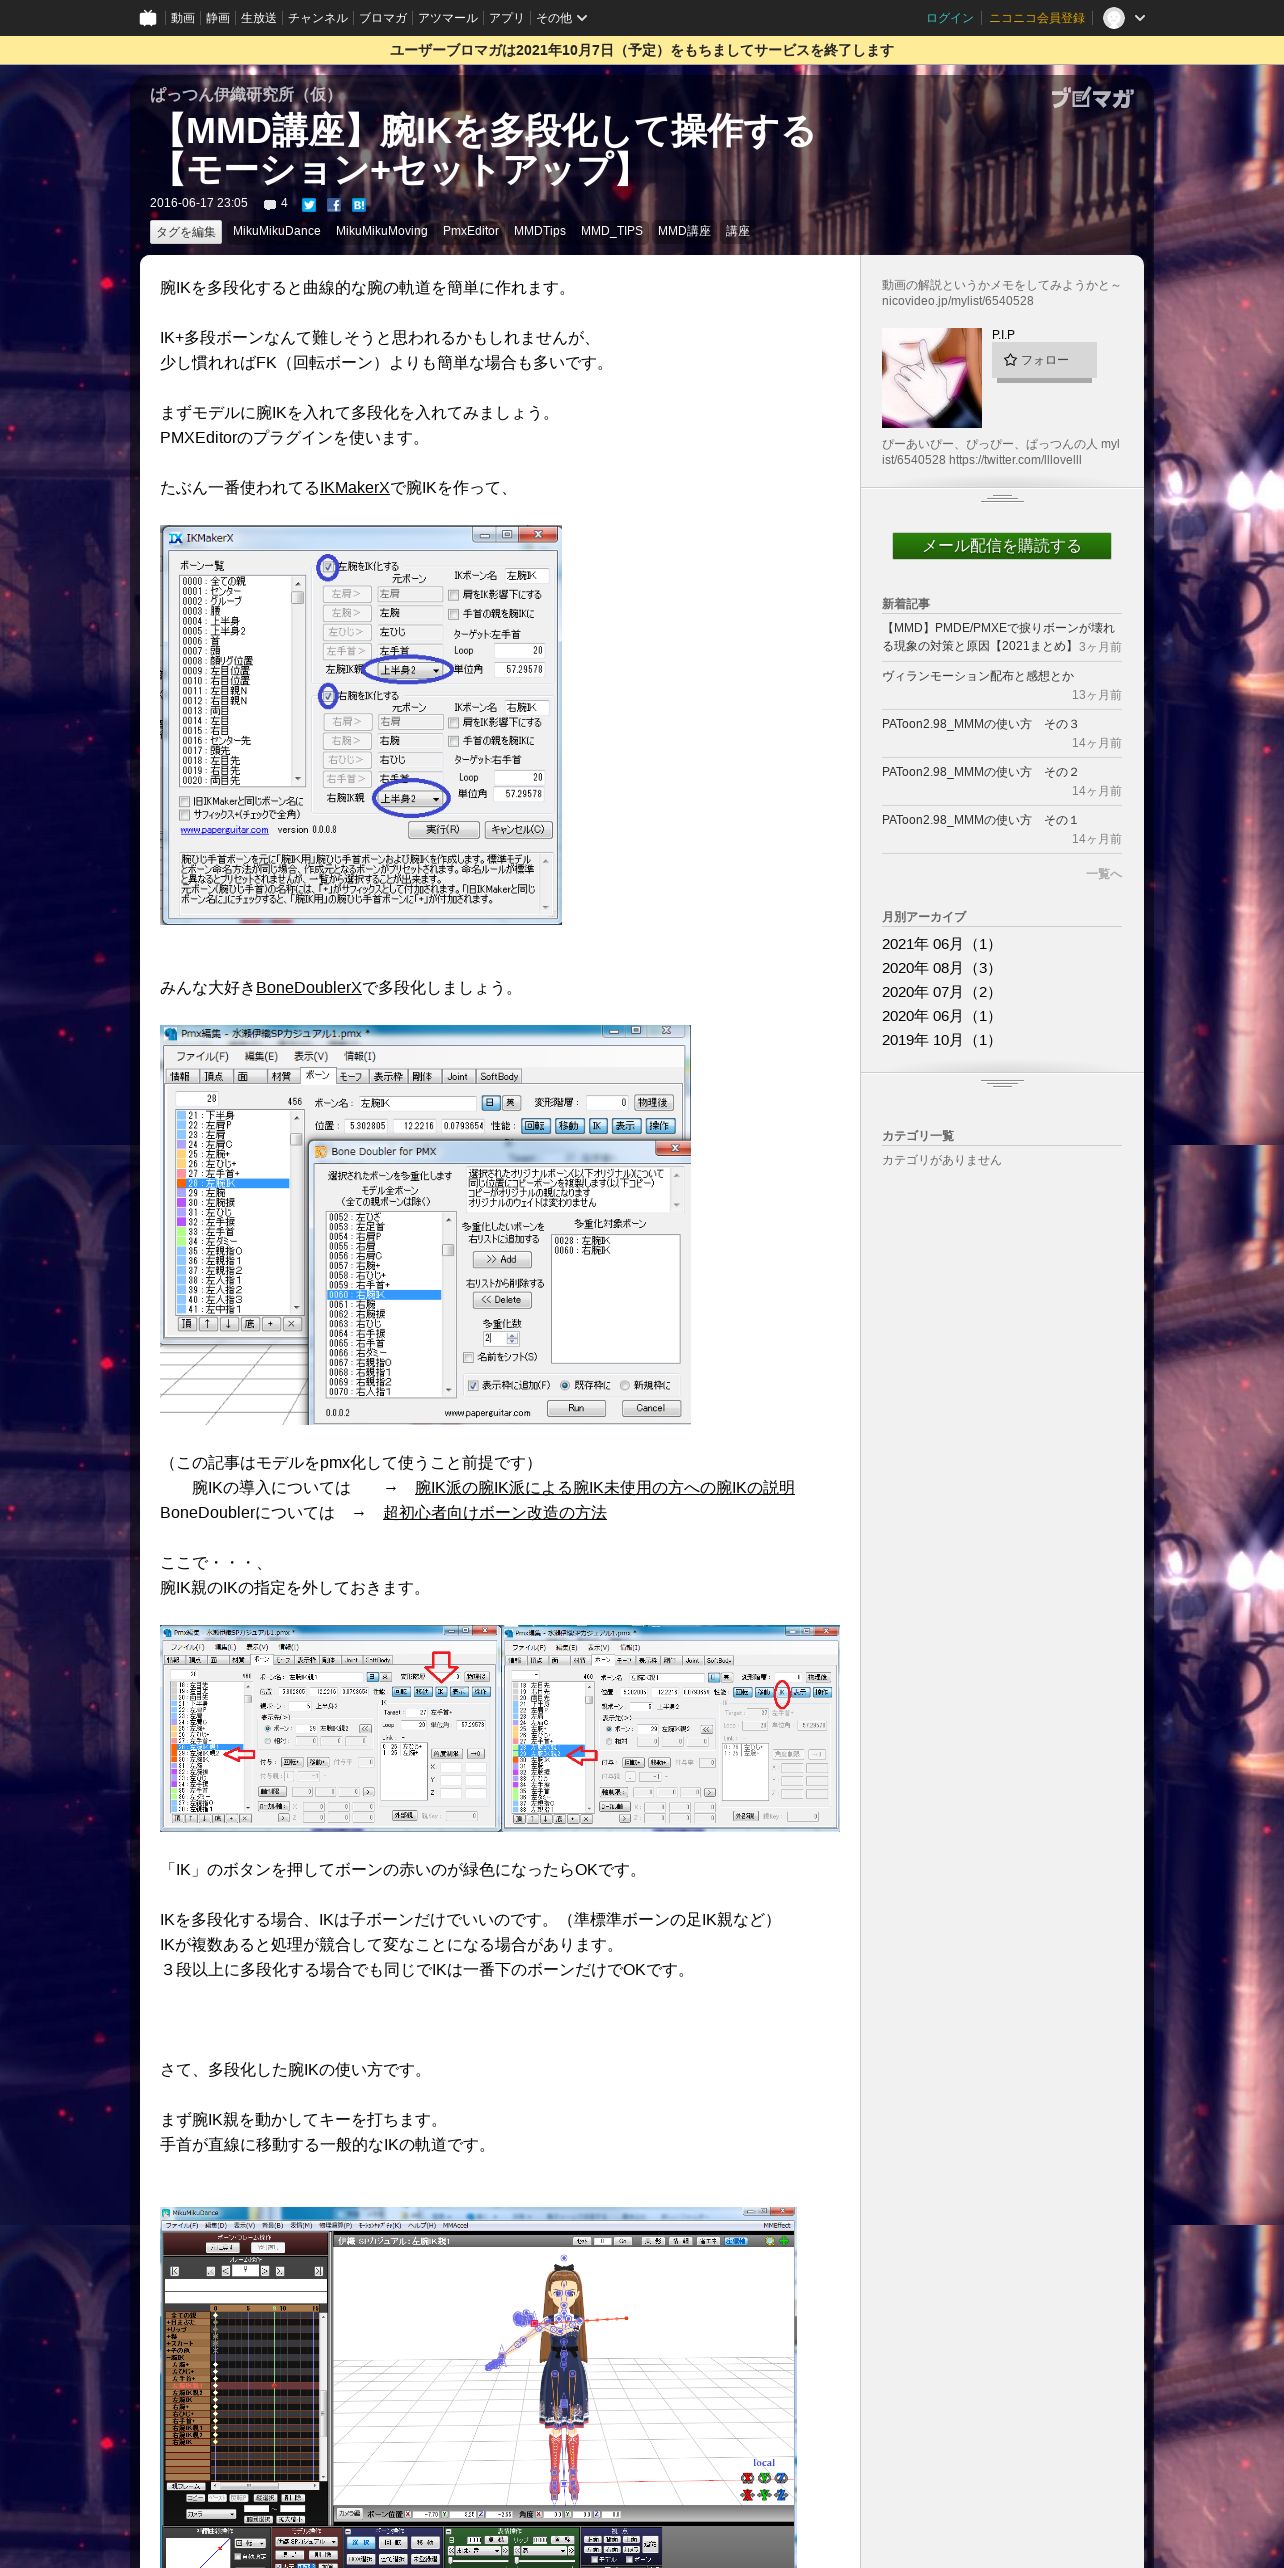Go to アプリ in the top navigation
1284x2568 pixels.
click(506, 18)
